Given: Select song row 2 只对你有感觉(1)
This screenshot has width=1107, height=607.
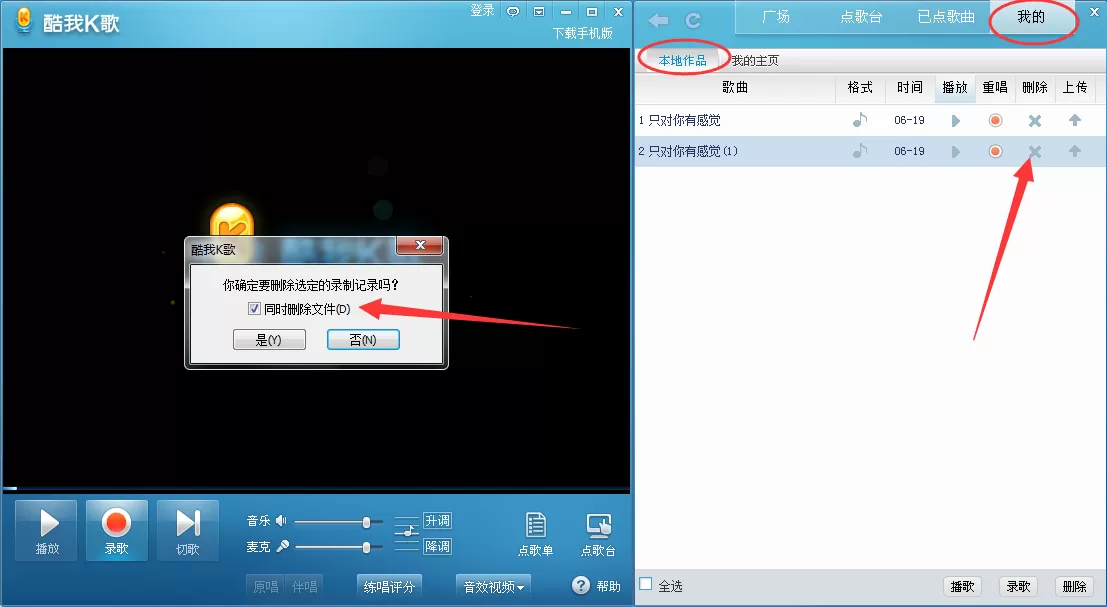Looking at the screenshot, I should coord(870,151).
